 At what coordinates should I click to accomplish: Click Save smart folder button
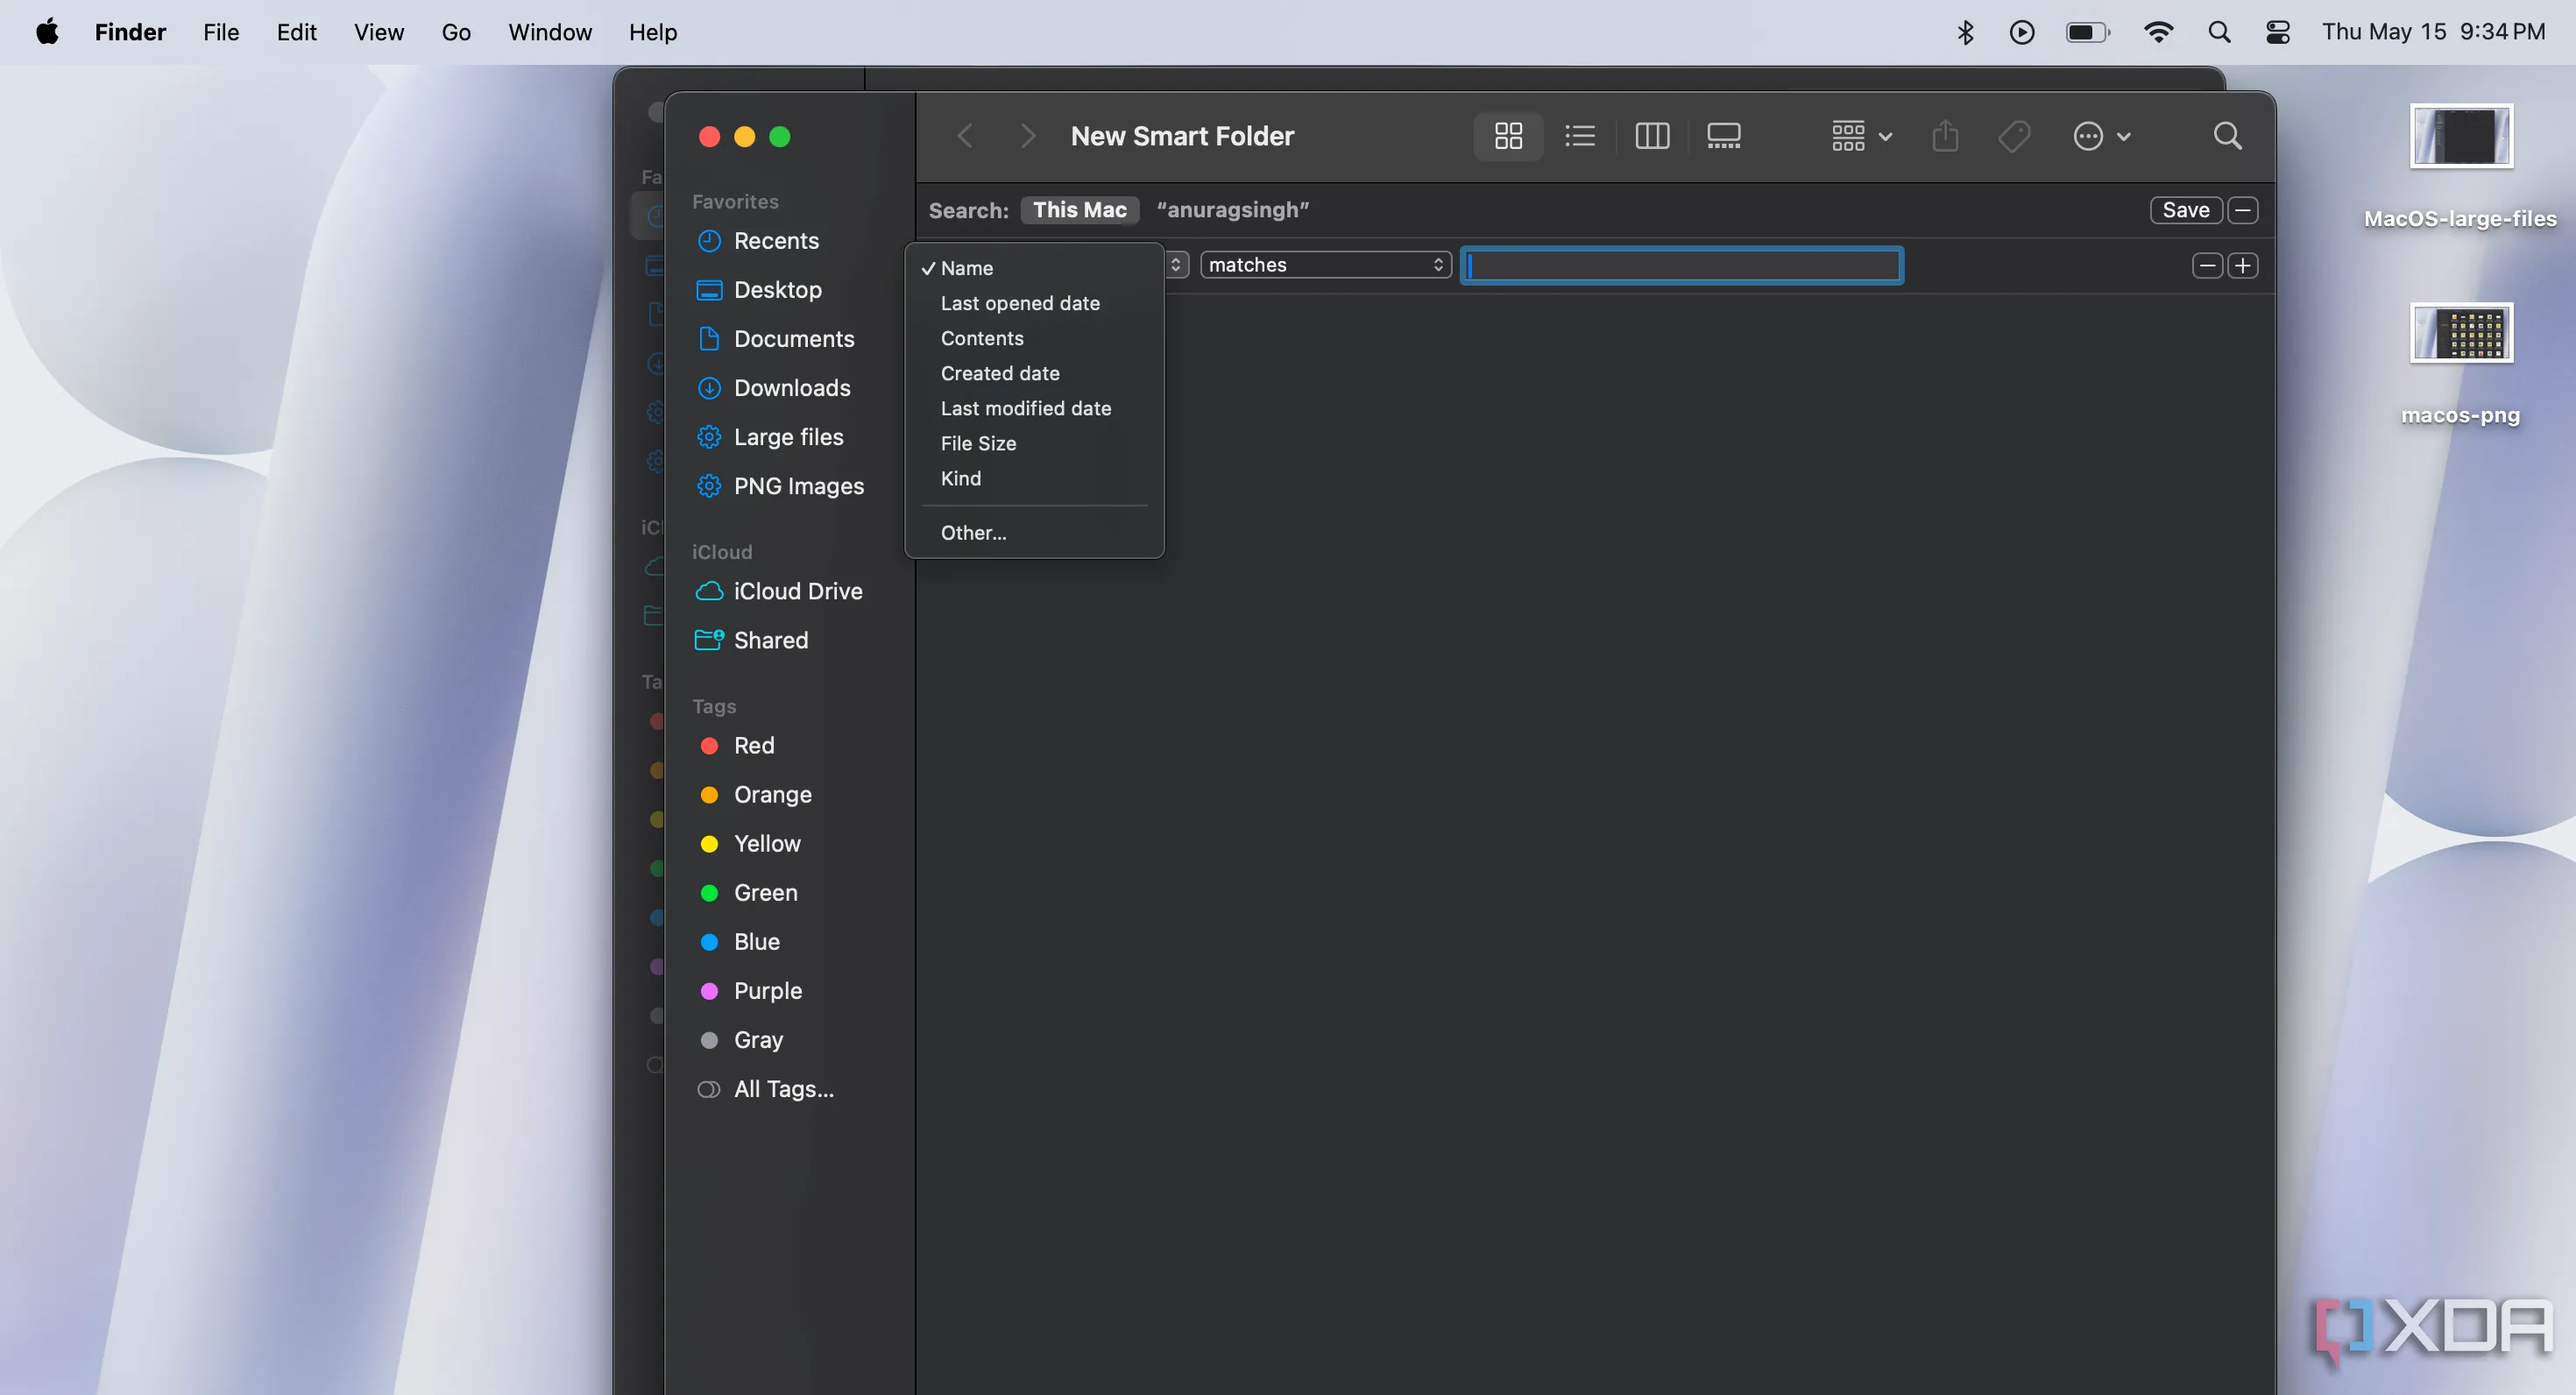point(2186,210)
